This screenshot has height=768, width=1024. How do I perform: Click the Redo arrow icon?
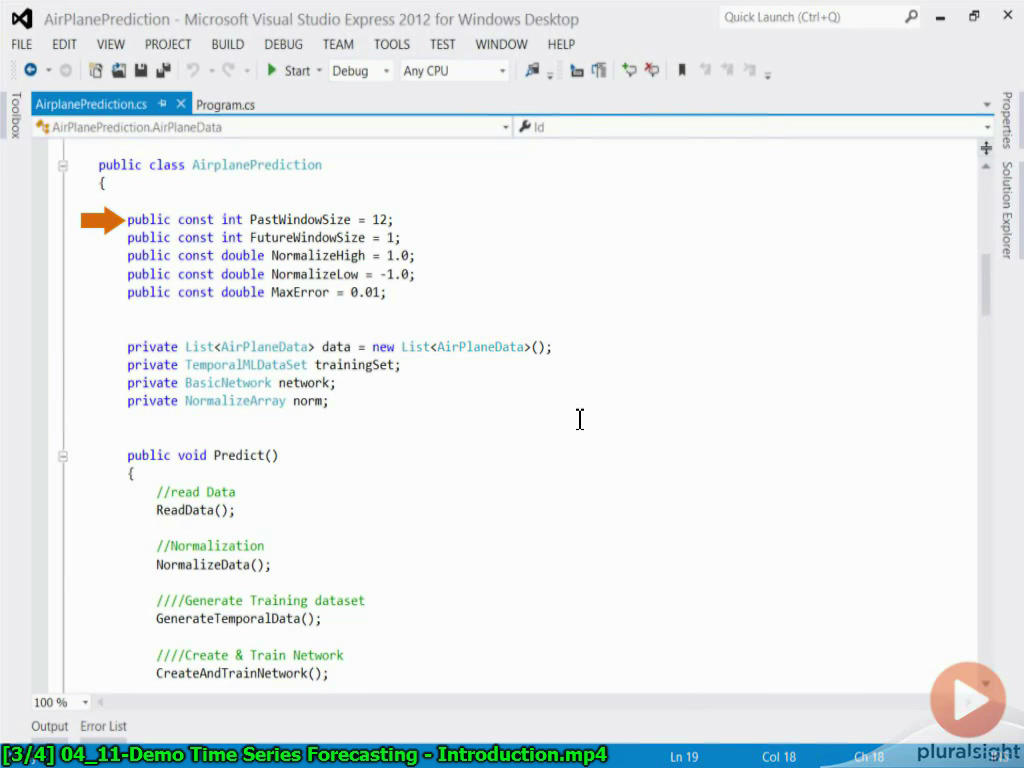tap(228, 70)
